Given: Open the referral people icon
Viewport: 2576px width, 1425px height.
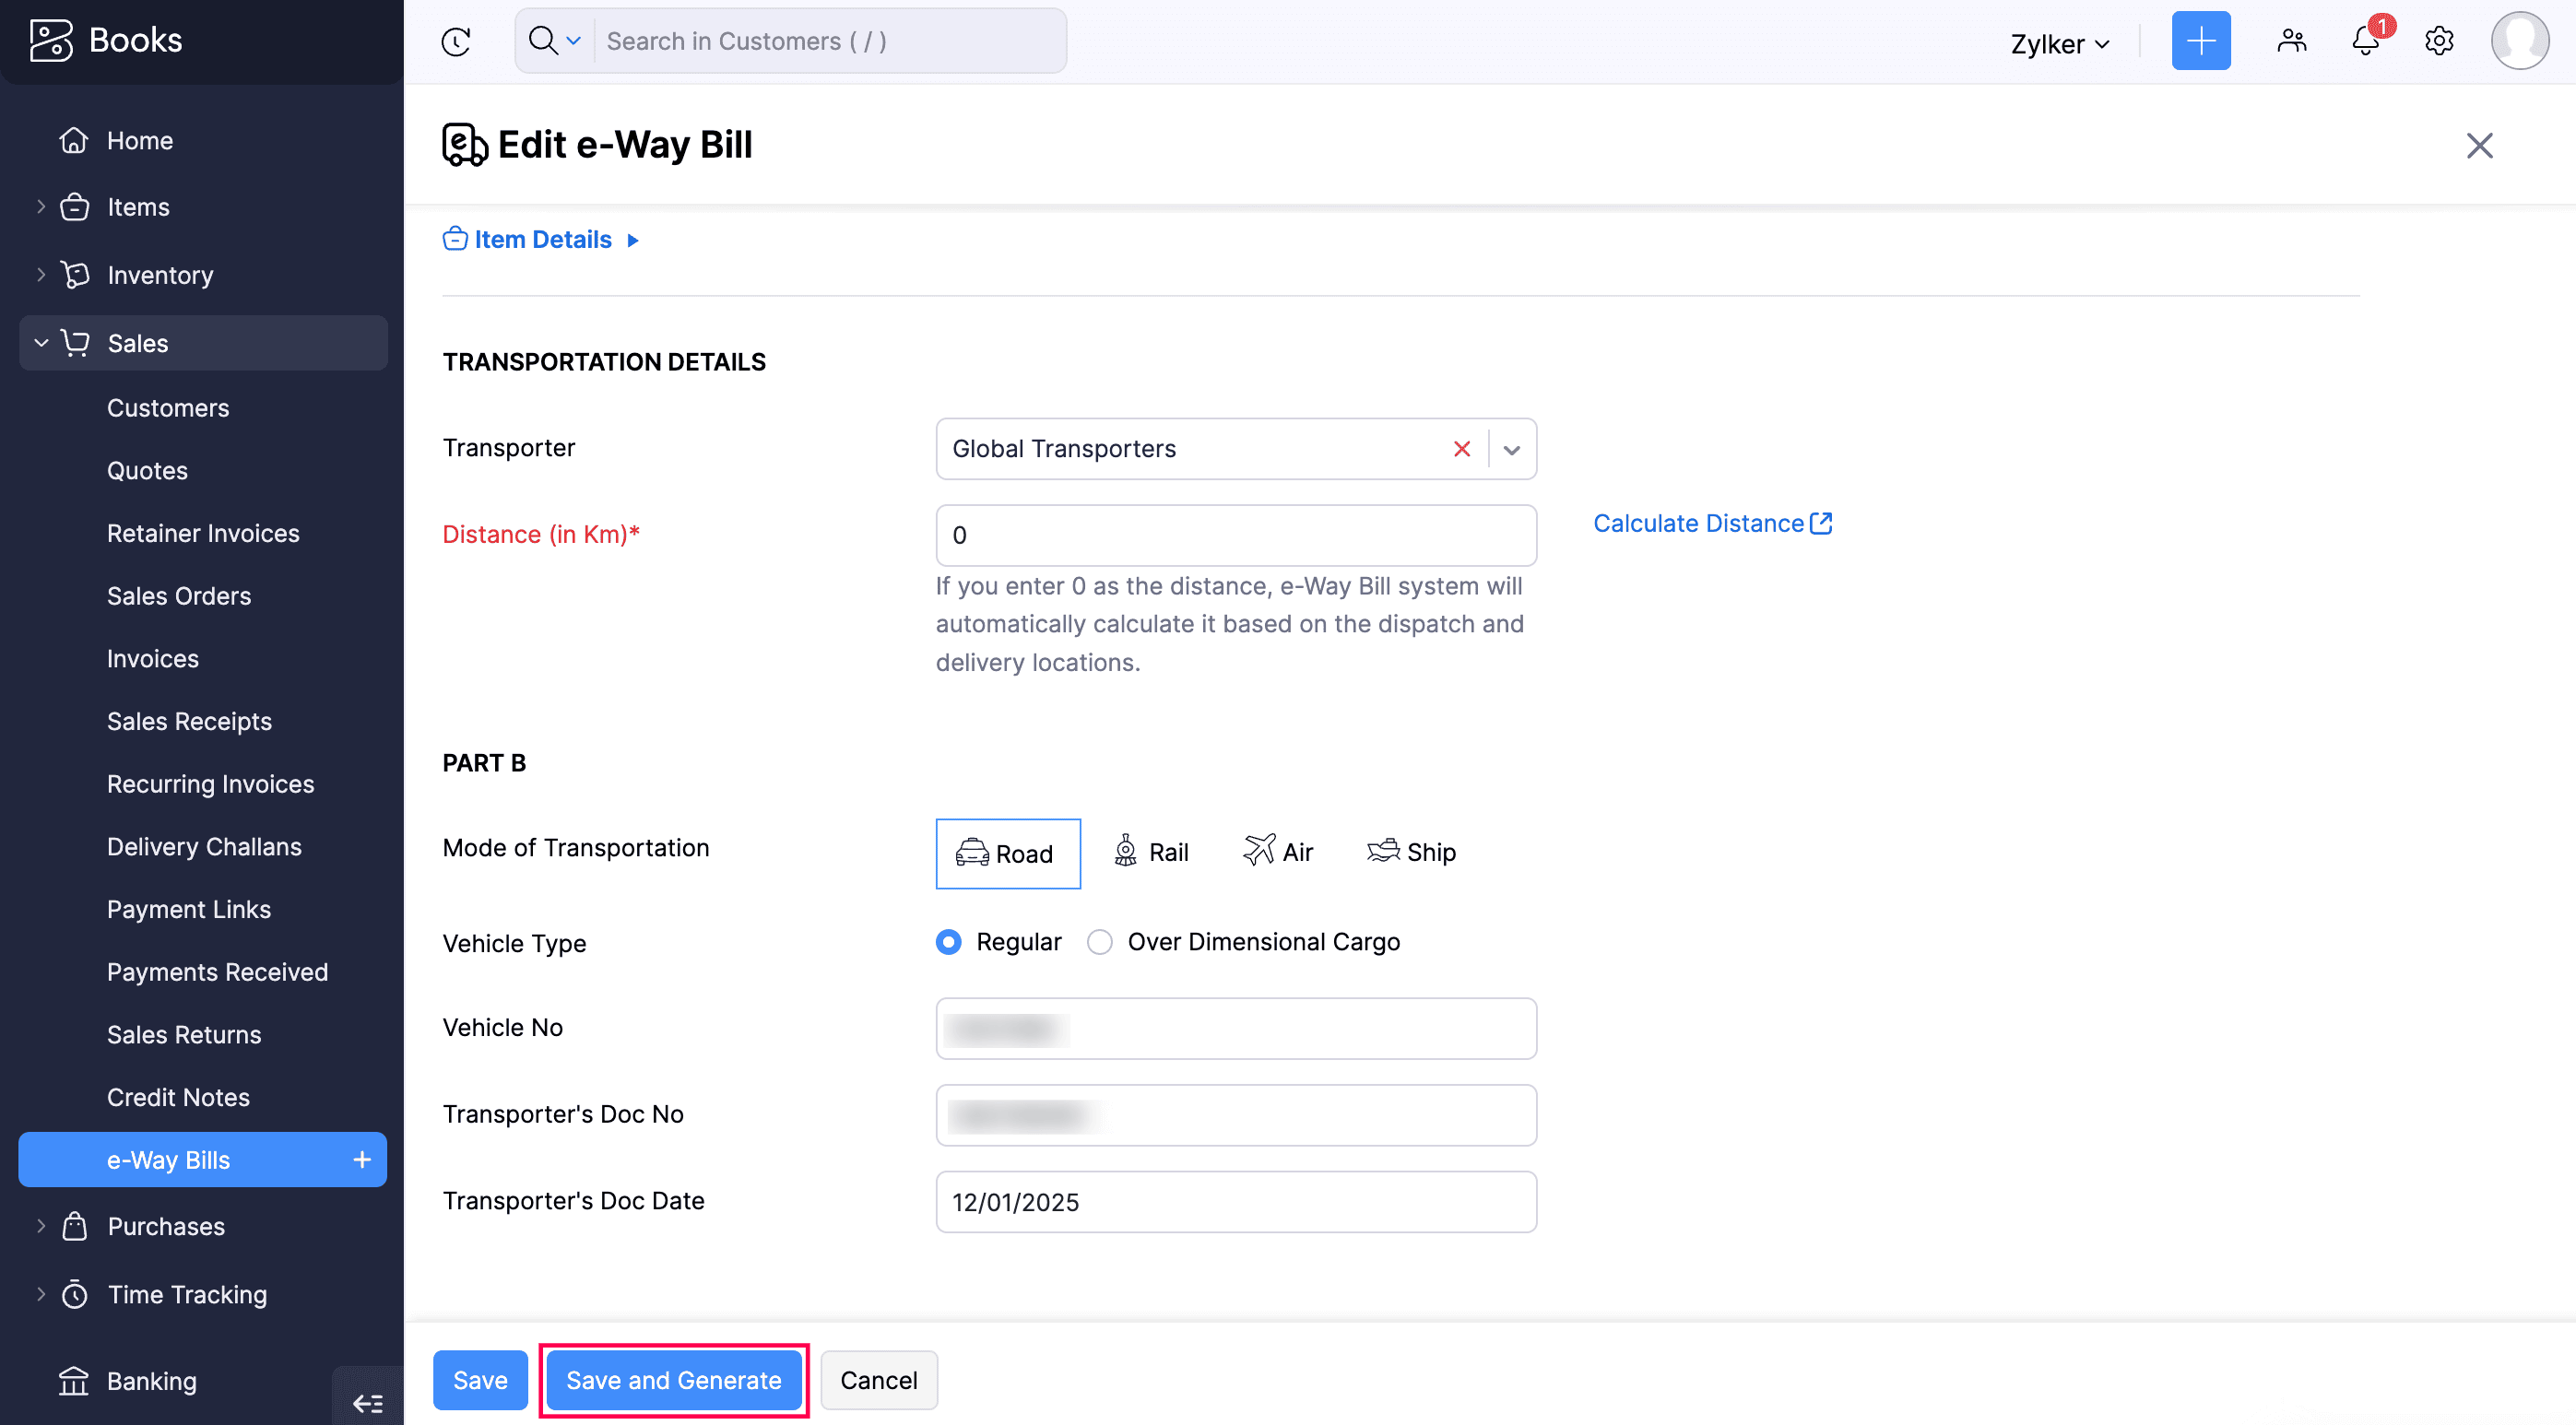Looking at the screenshot, I should click(x=2291, y=41).
